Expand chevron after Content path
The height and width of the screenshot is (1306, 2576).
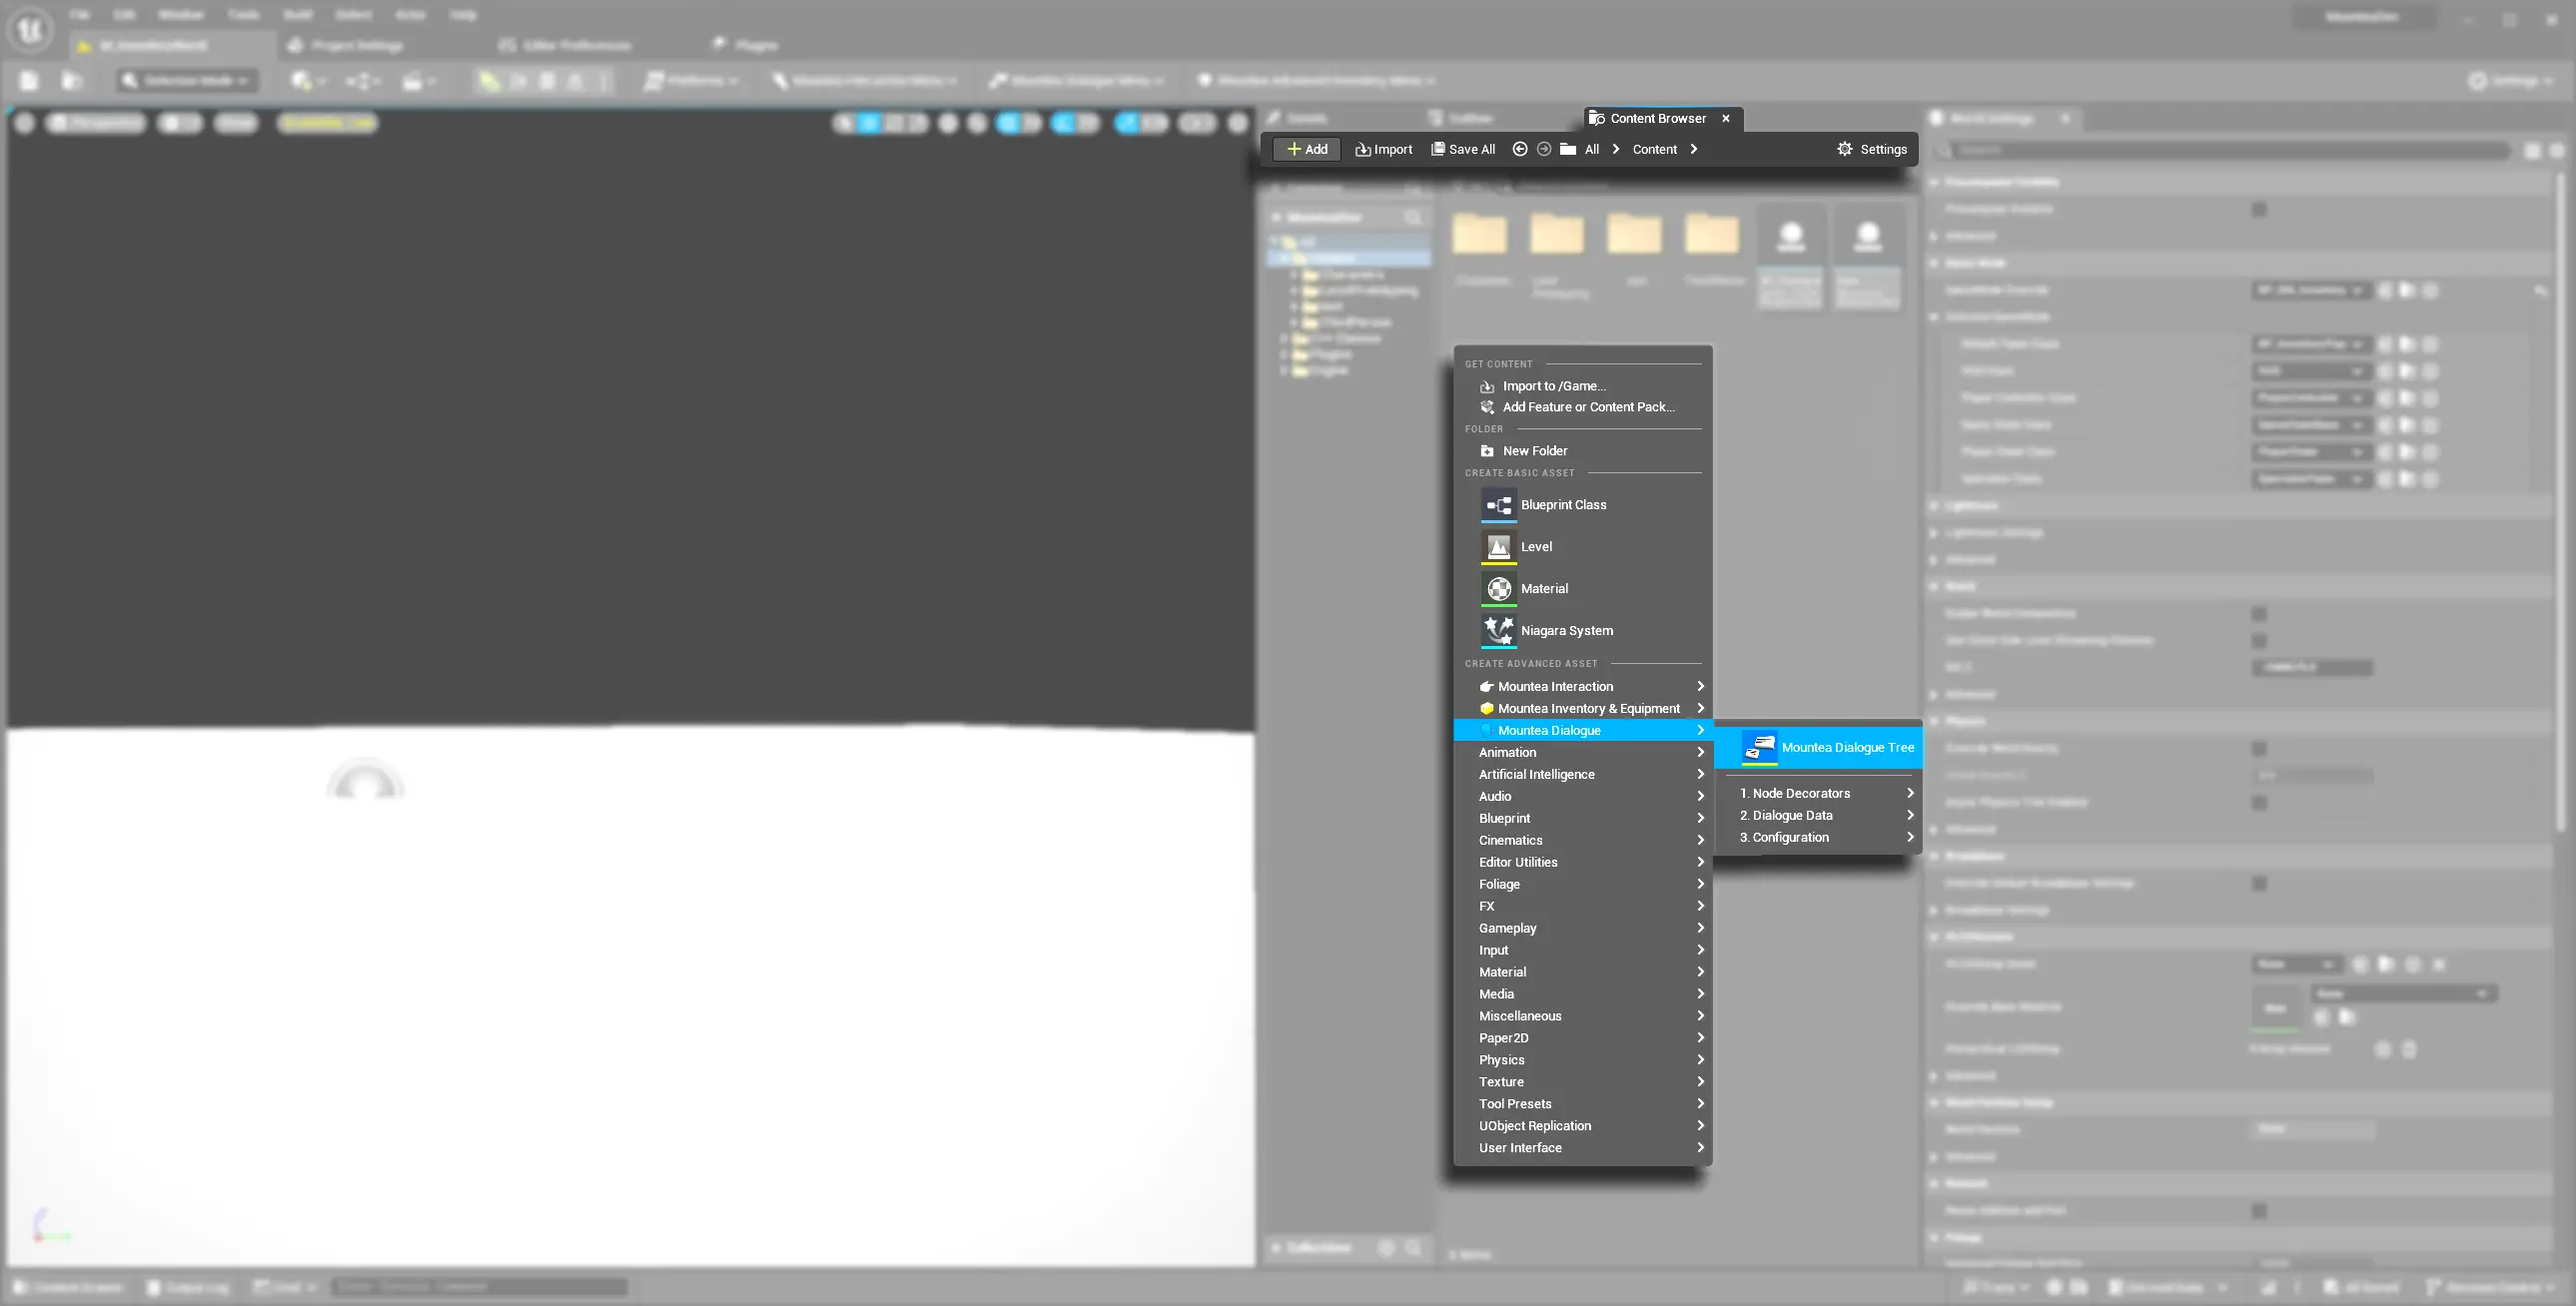(x=1693, y=149)
